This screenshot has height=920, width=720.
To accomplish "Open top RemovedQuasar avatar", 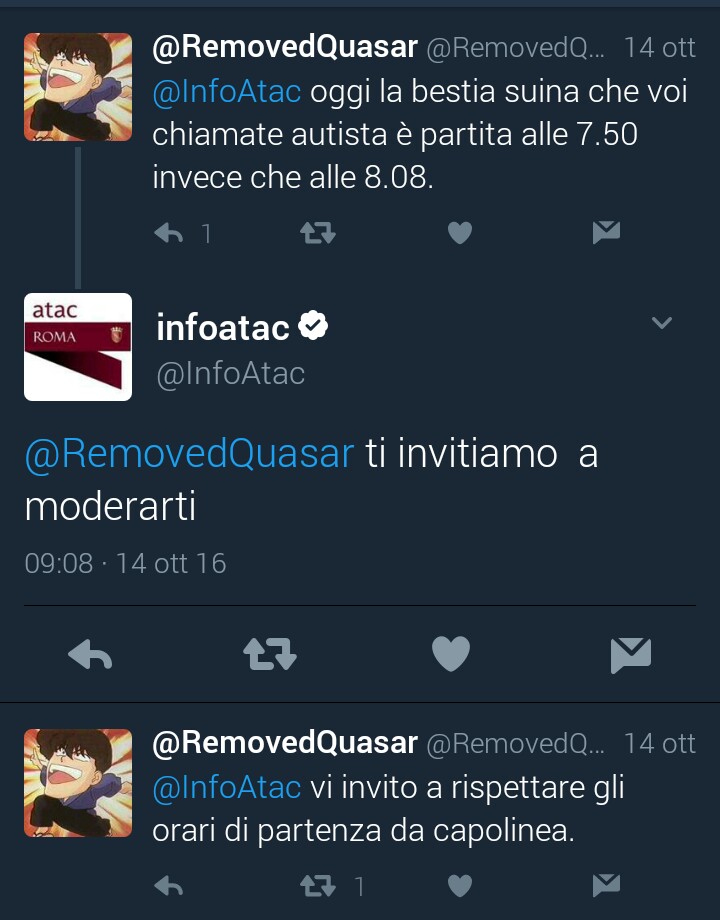I will point(78,87).
